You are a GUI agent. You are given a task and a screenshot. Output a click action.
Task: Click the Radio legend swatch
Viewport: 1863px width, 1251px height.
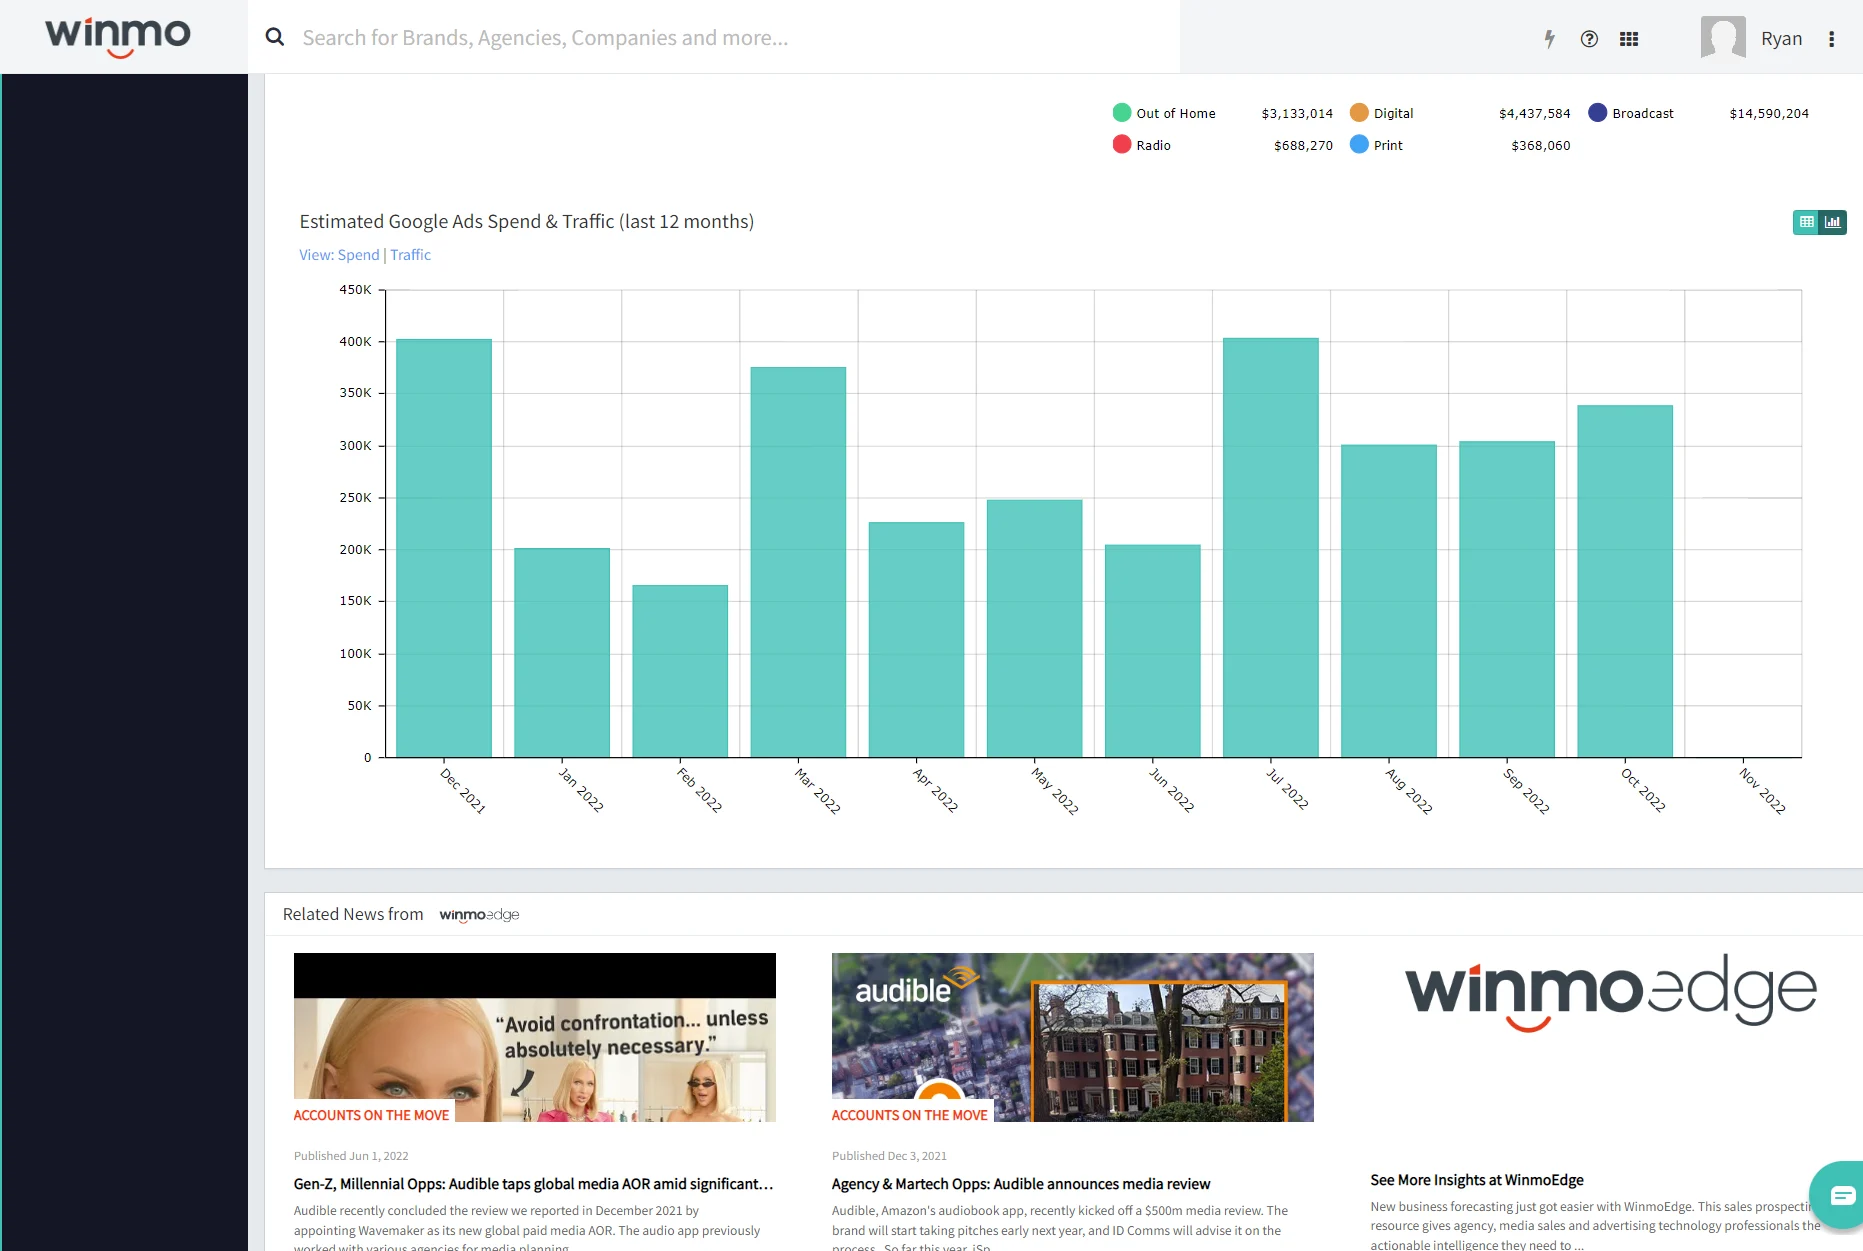[1121, 144]
